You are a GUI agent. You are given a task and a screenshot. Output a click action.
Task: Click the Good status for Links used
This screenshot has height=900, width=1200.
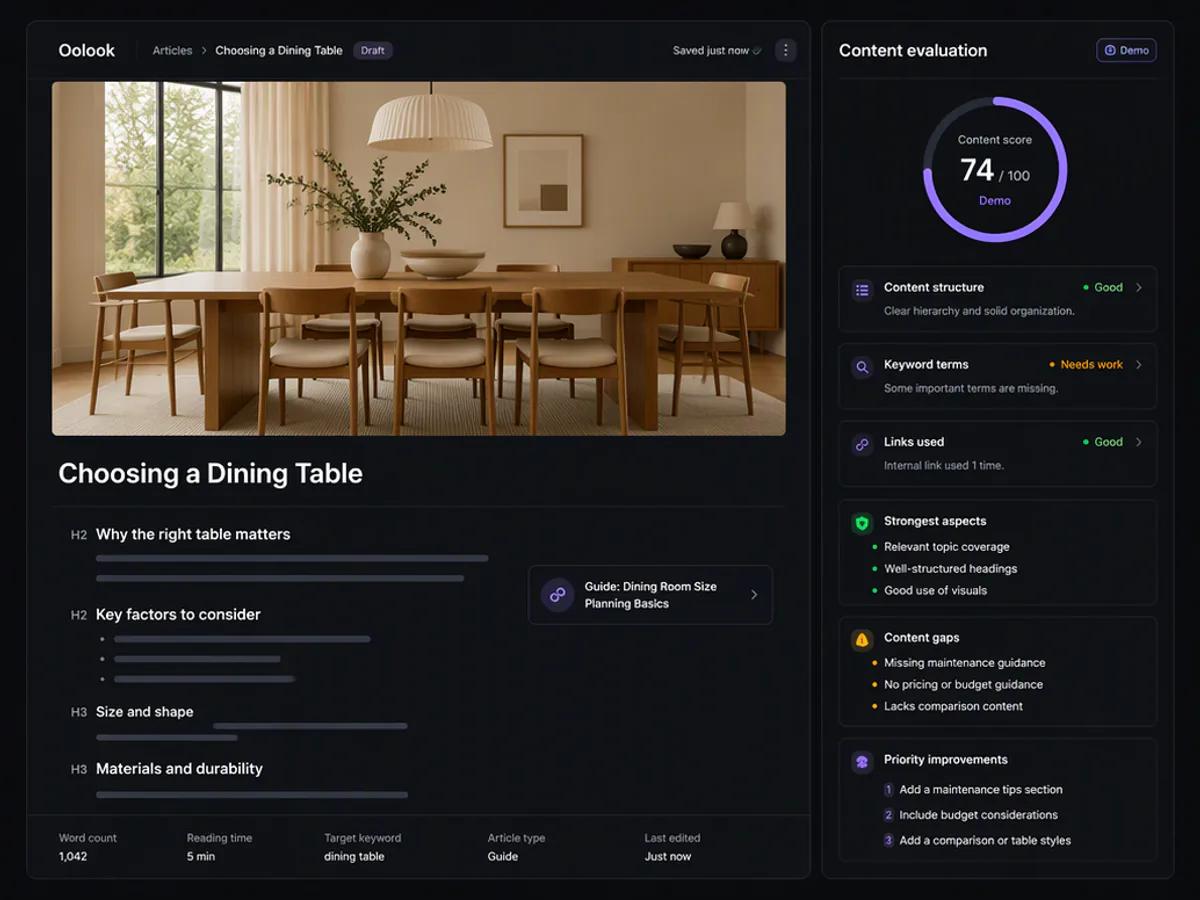point(1103,442)
